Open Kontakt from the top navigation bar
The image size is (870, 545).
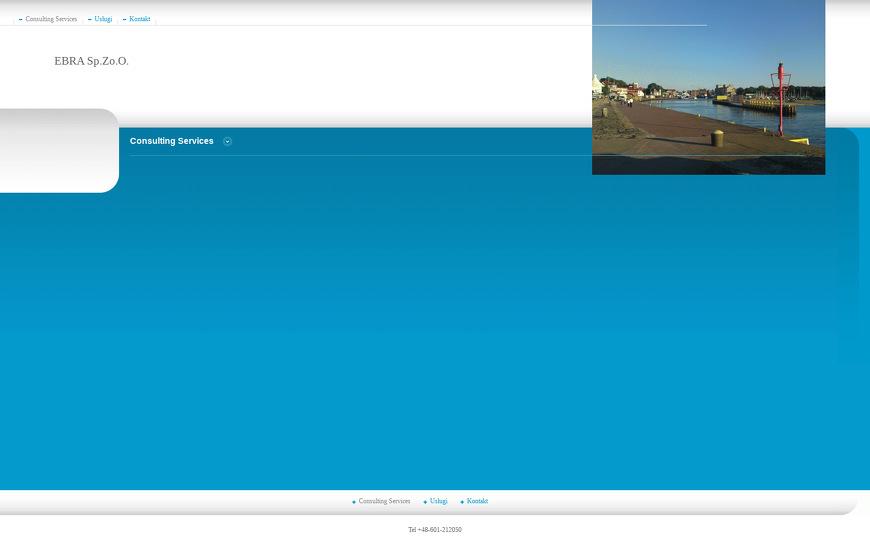(139, 19)
